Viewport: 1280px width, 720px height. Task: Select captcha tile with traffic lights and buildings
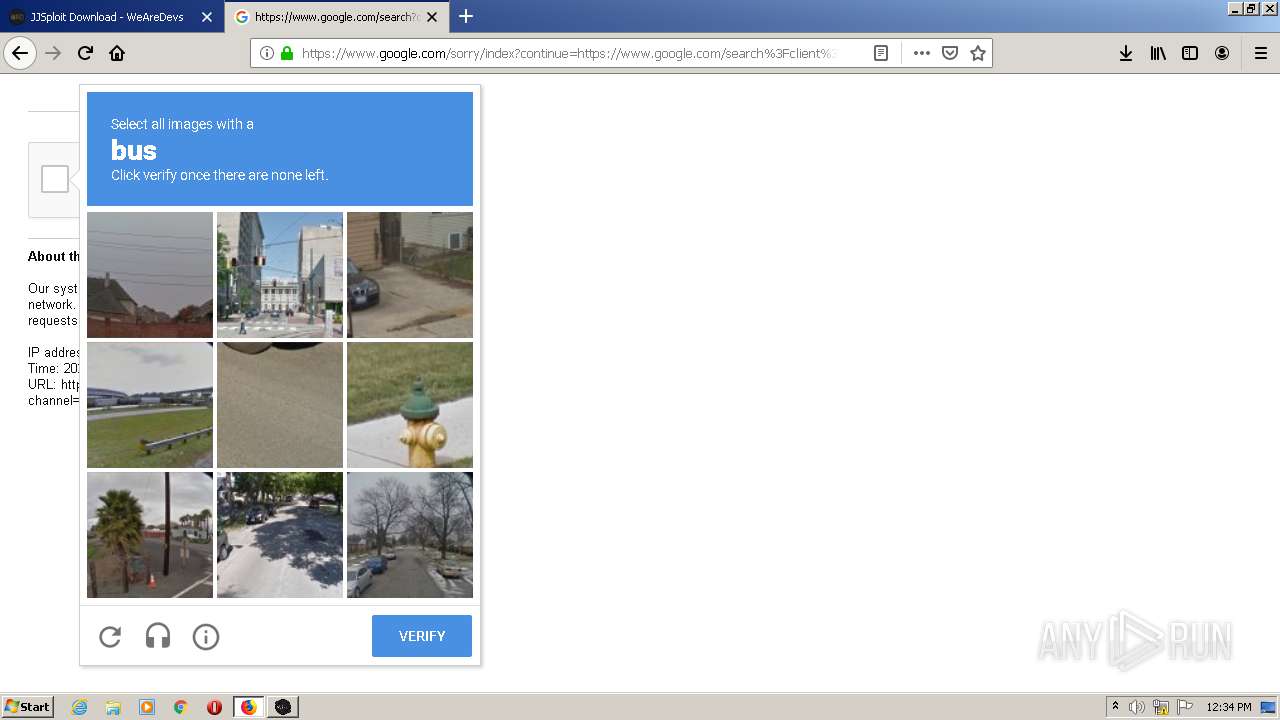point(280,275)
